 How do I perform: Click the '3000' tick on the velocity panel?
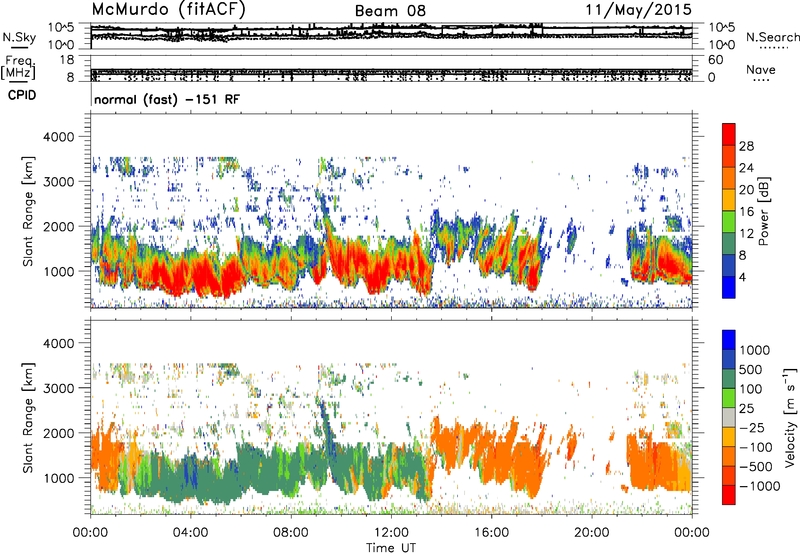[59, 388]
